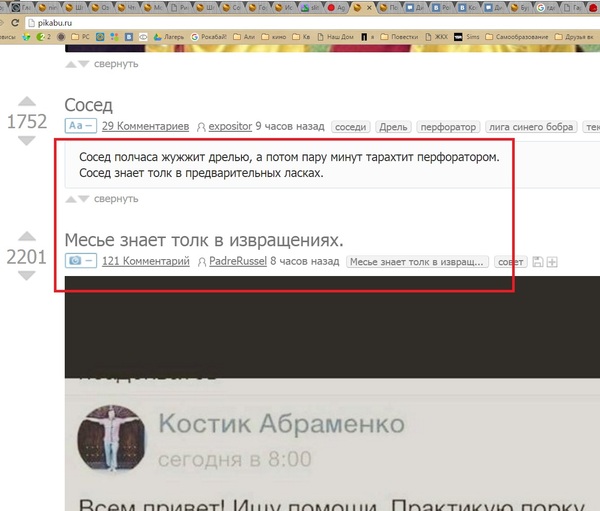The width and height of the screenshot is (600, 511).
Task: Open expositor's user profile
Action: (230, 126)
